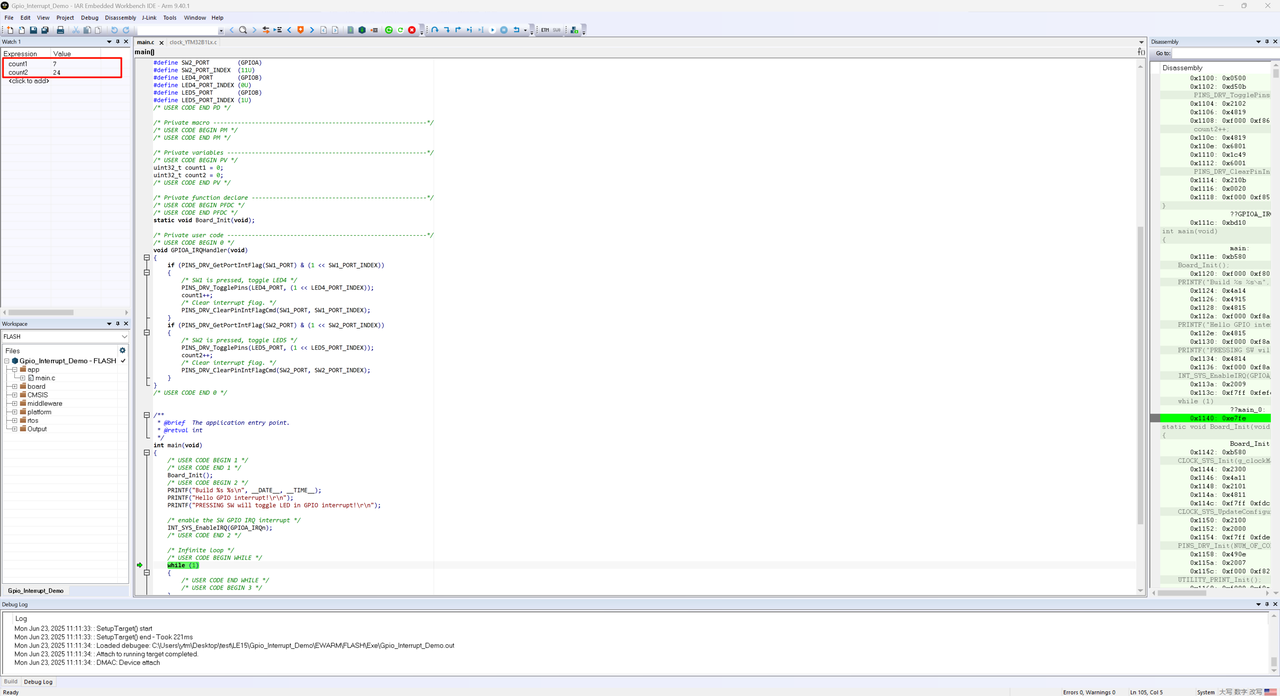Click the Print toolbar icon

point(60,30)
